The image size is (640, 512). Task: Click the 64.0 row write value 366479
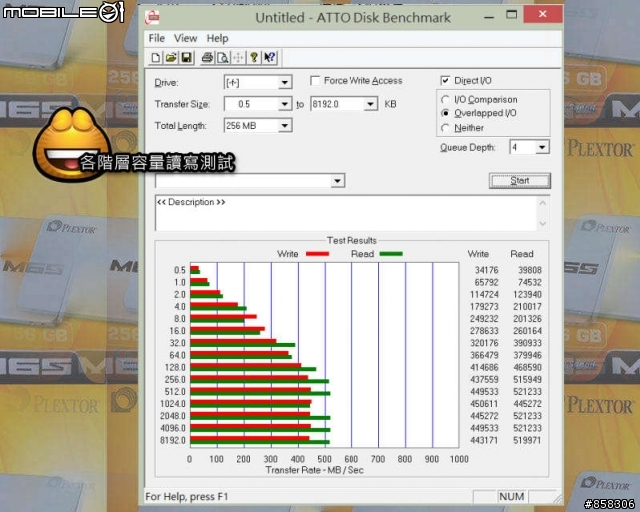coord(484,355)
